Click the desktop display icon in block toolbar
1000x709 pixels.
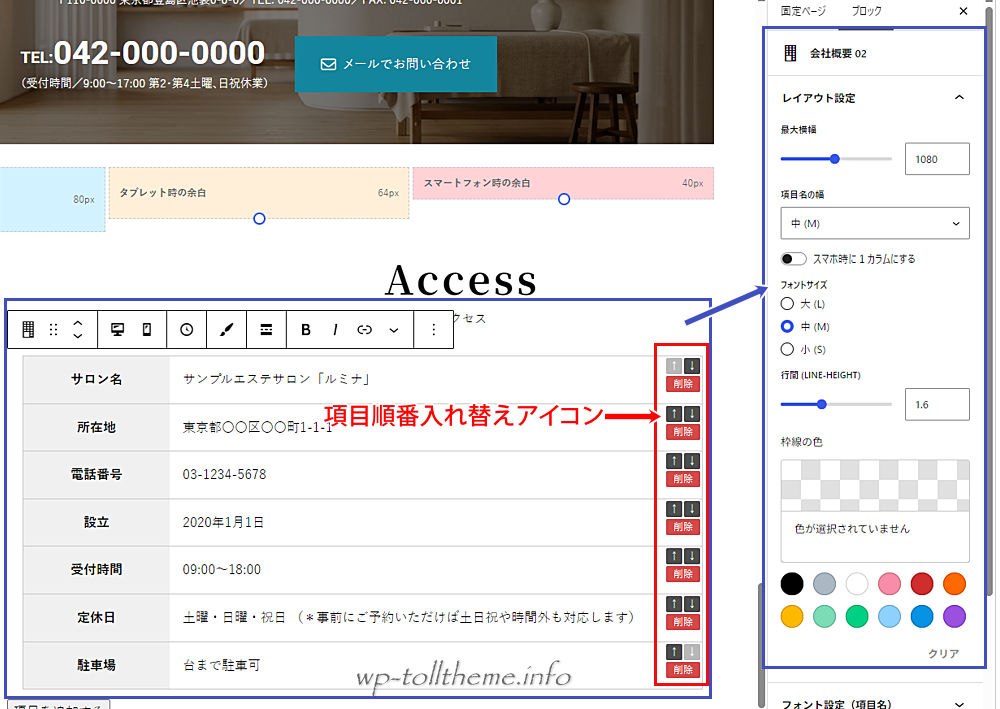117,330
